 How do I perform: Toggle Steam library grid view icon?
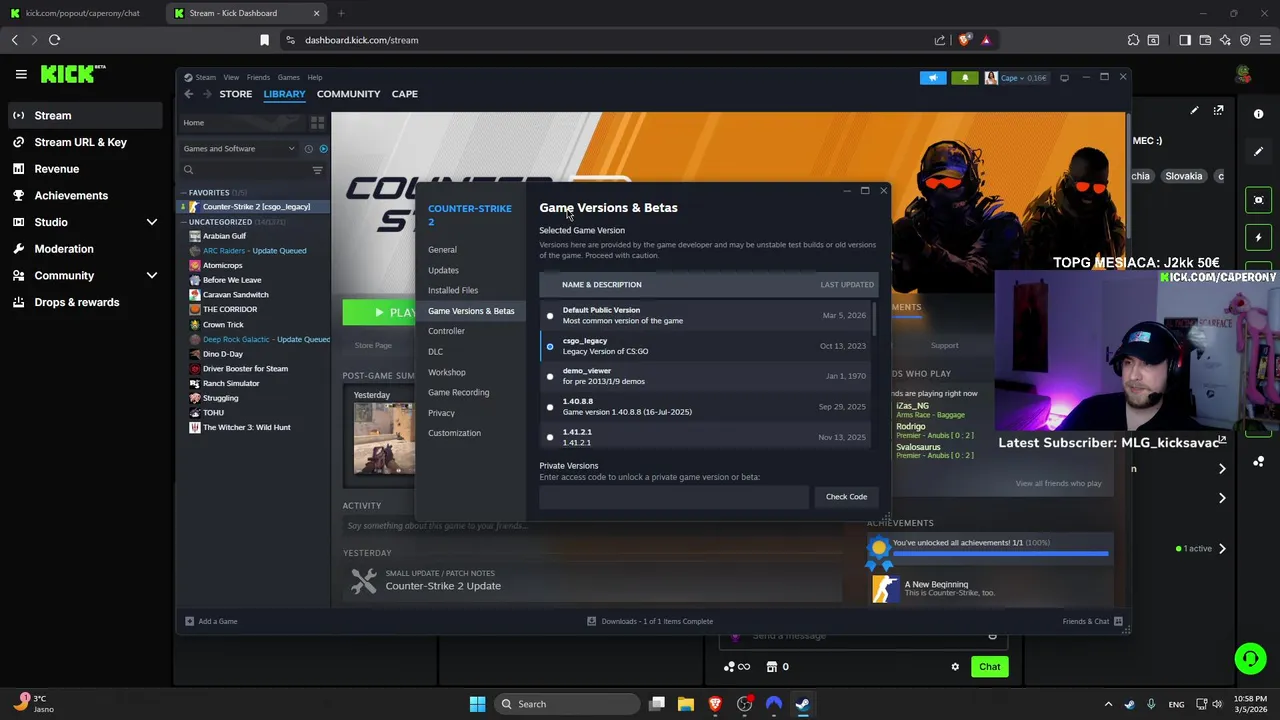pyautogui.click(x=317, y=122)
